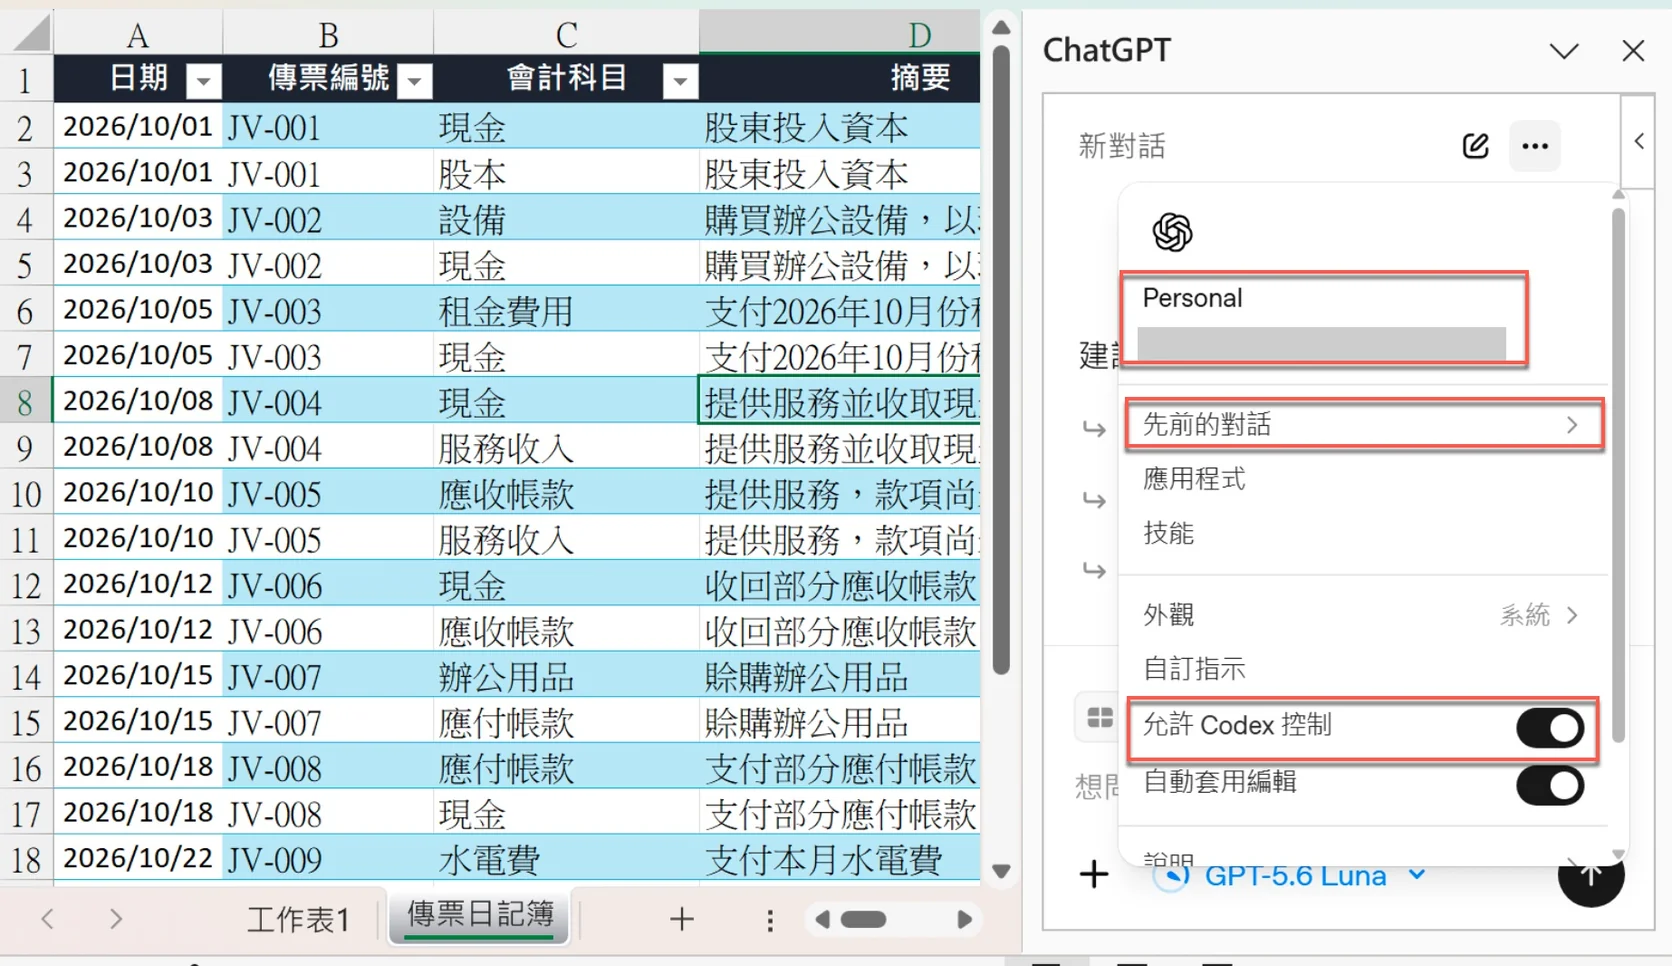Click date cell 2026/10/22
Image resolution: width=1672 pixels, height=966 pixels.
[x=138, y=859]
